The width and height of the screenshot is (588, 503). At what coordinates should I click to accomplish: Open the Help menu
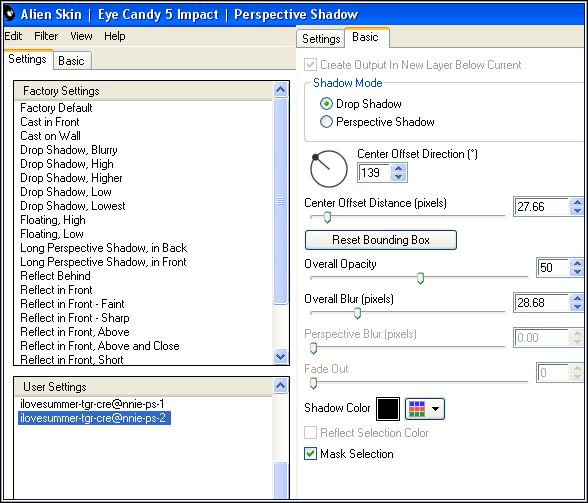pyautogui.click(x=114, y=36)
